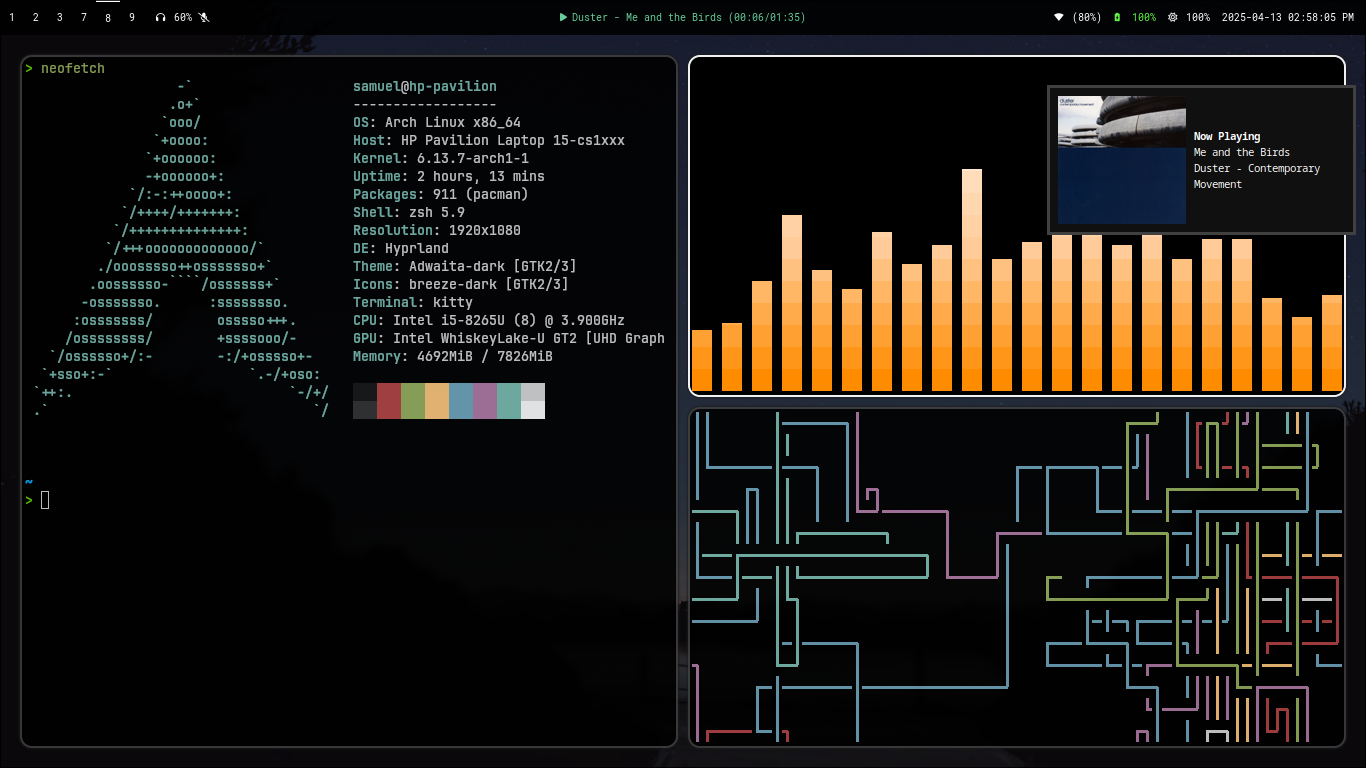Click the Uptime: 2 hours, 13 mins line
Image resolution: width=1366 pixels, height=768 pixels.
(x=449, y=176)
